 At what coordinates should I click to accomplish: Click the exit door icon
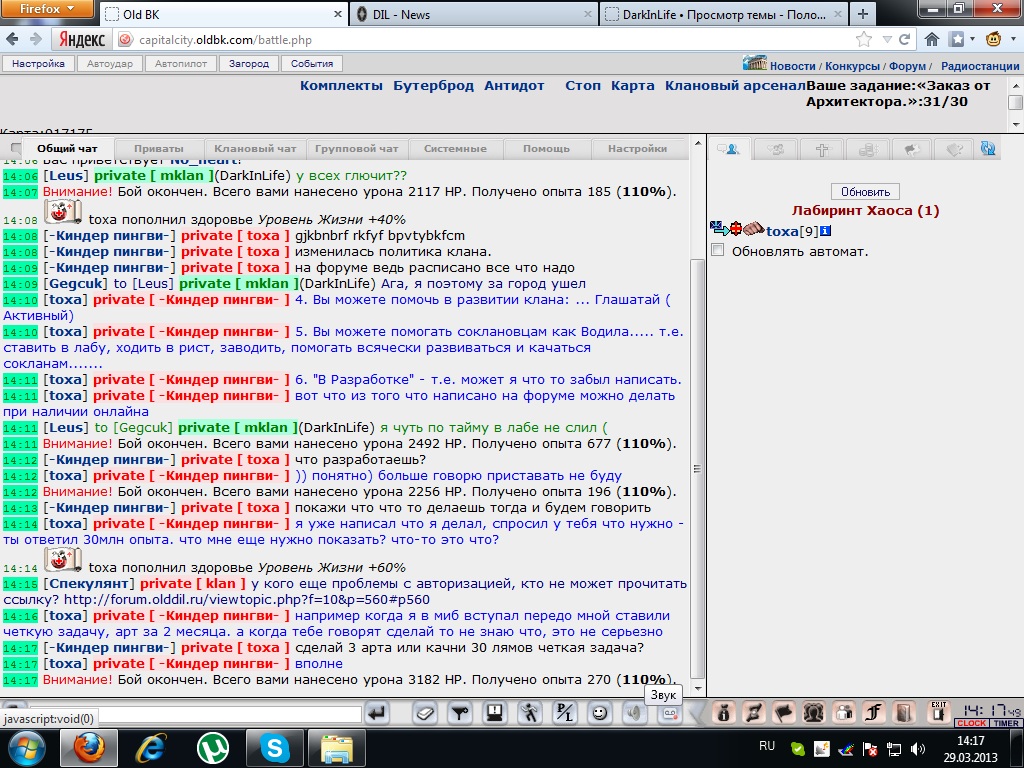click(x=938, y=712)
